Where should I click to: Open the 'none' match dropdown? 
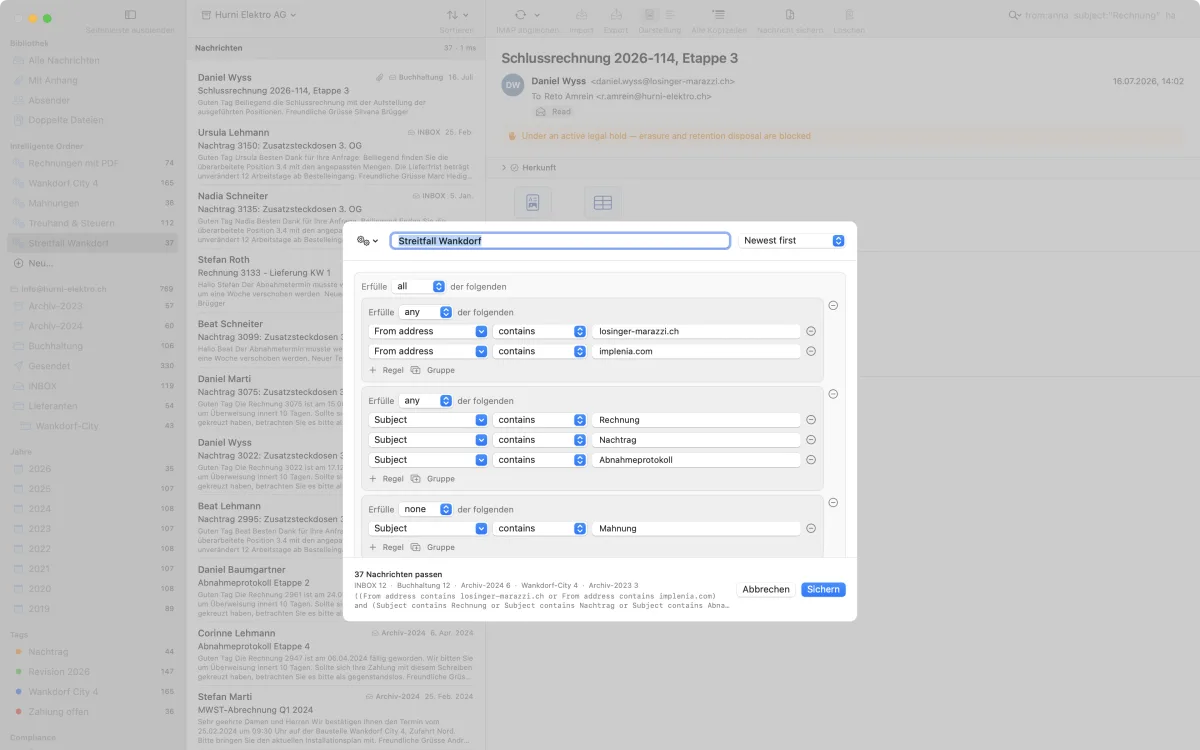(425, 509)
